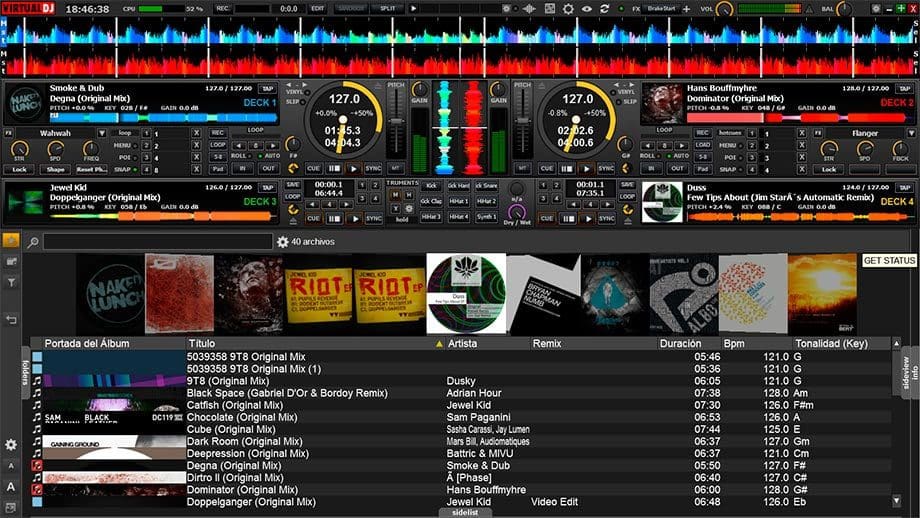
Task: Click the GET STATUS button
Action: point(889,260)
